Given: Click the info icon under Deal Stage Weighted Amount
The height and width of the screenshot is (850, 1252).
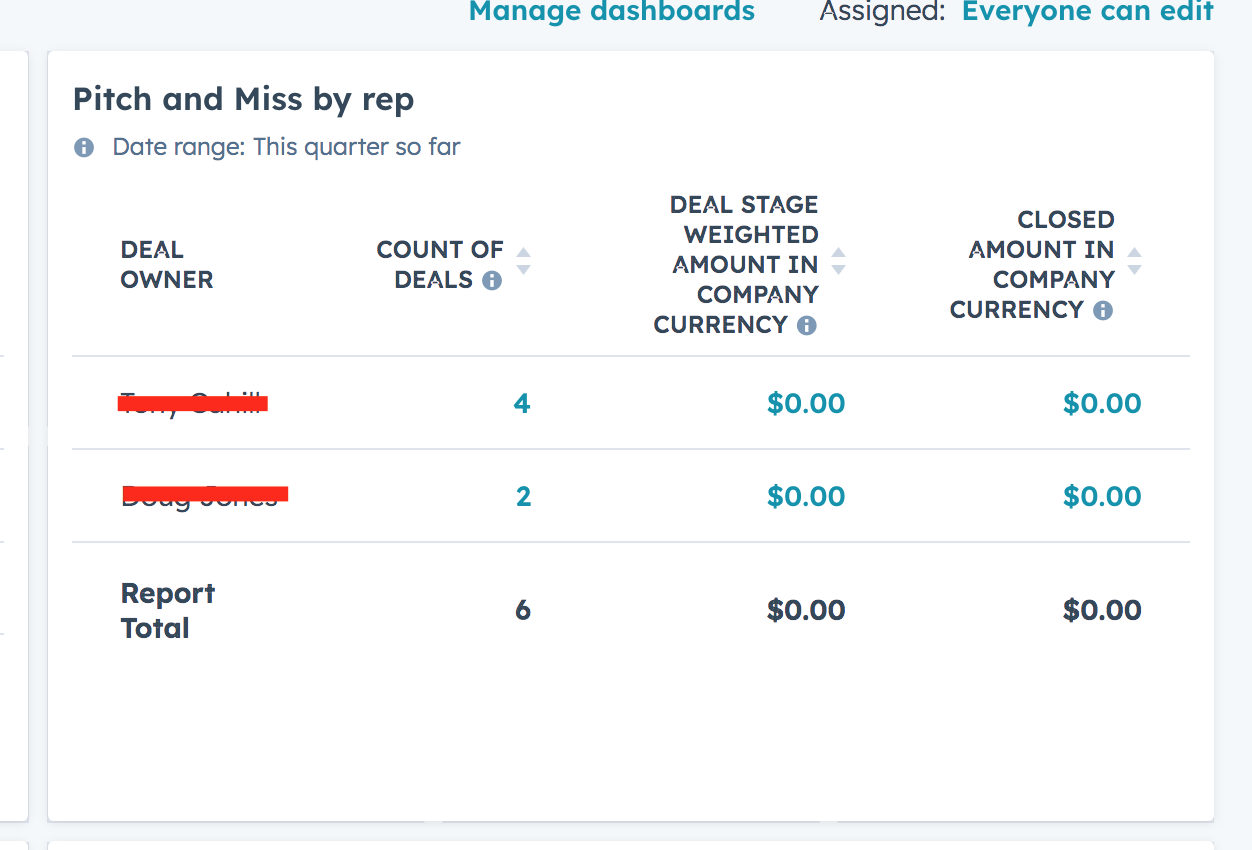Looking at the screenshot, I should point(806,325).
